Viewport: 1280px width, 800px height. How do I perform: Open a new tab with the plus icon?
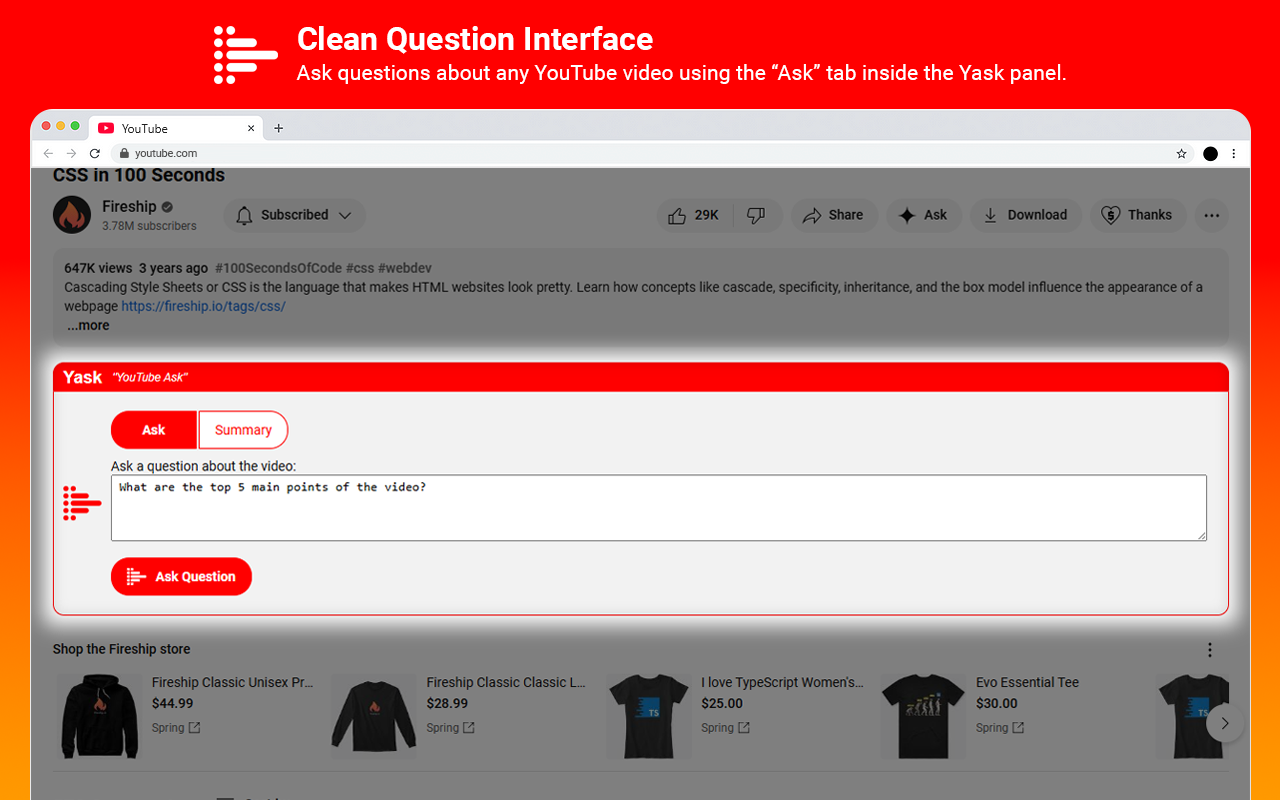[278, 128]
